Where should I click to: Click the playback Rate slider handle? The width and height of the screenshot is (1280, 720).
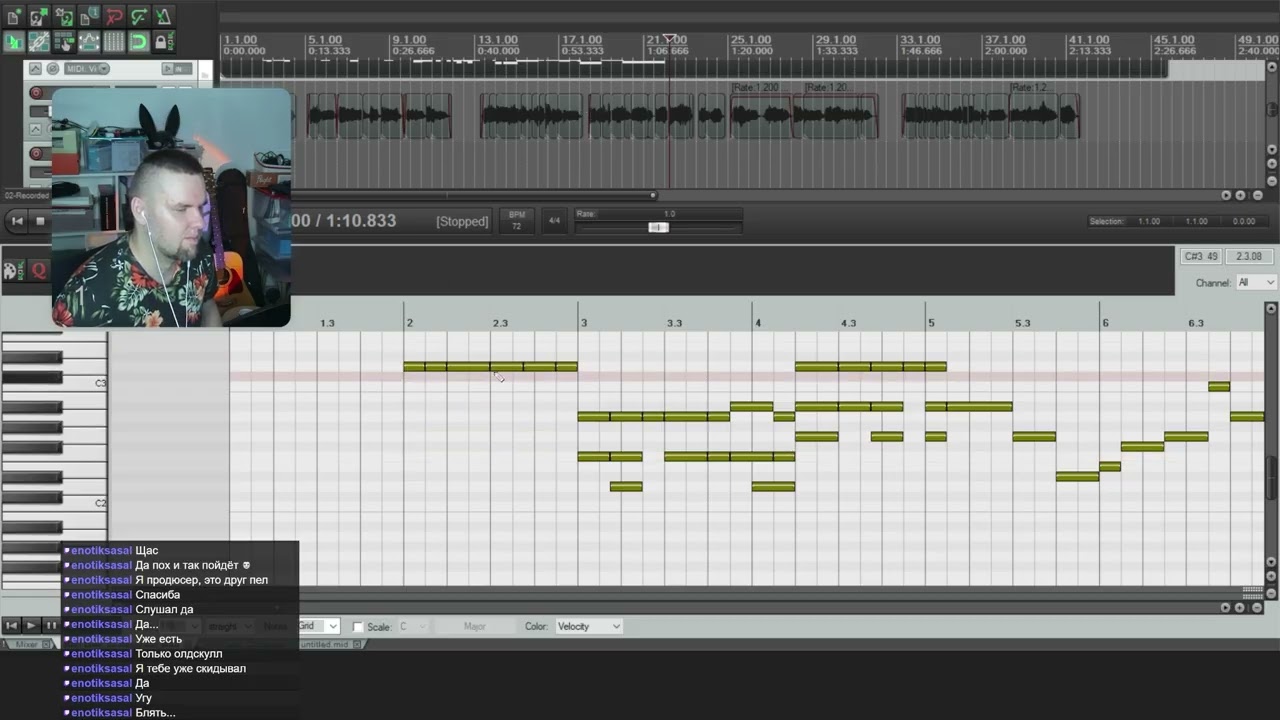(x=658, y=228)
